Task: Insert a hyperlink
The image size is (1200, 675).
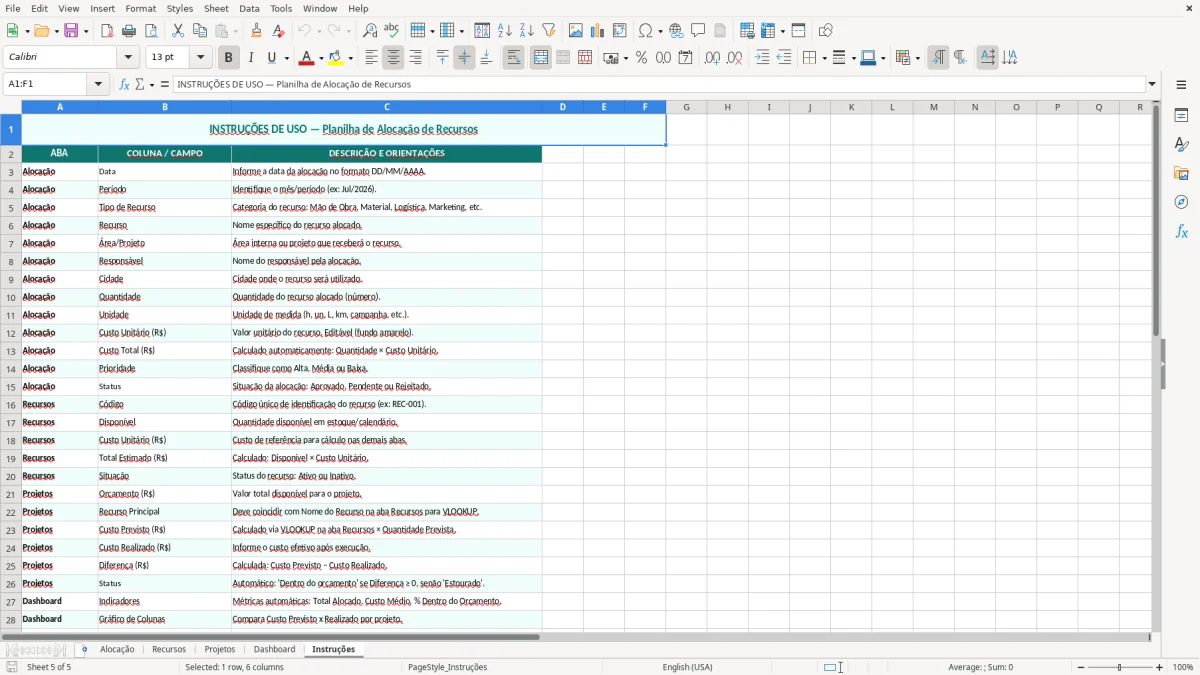Action: [x=677, y=31]
